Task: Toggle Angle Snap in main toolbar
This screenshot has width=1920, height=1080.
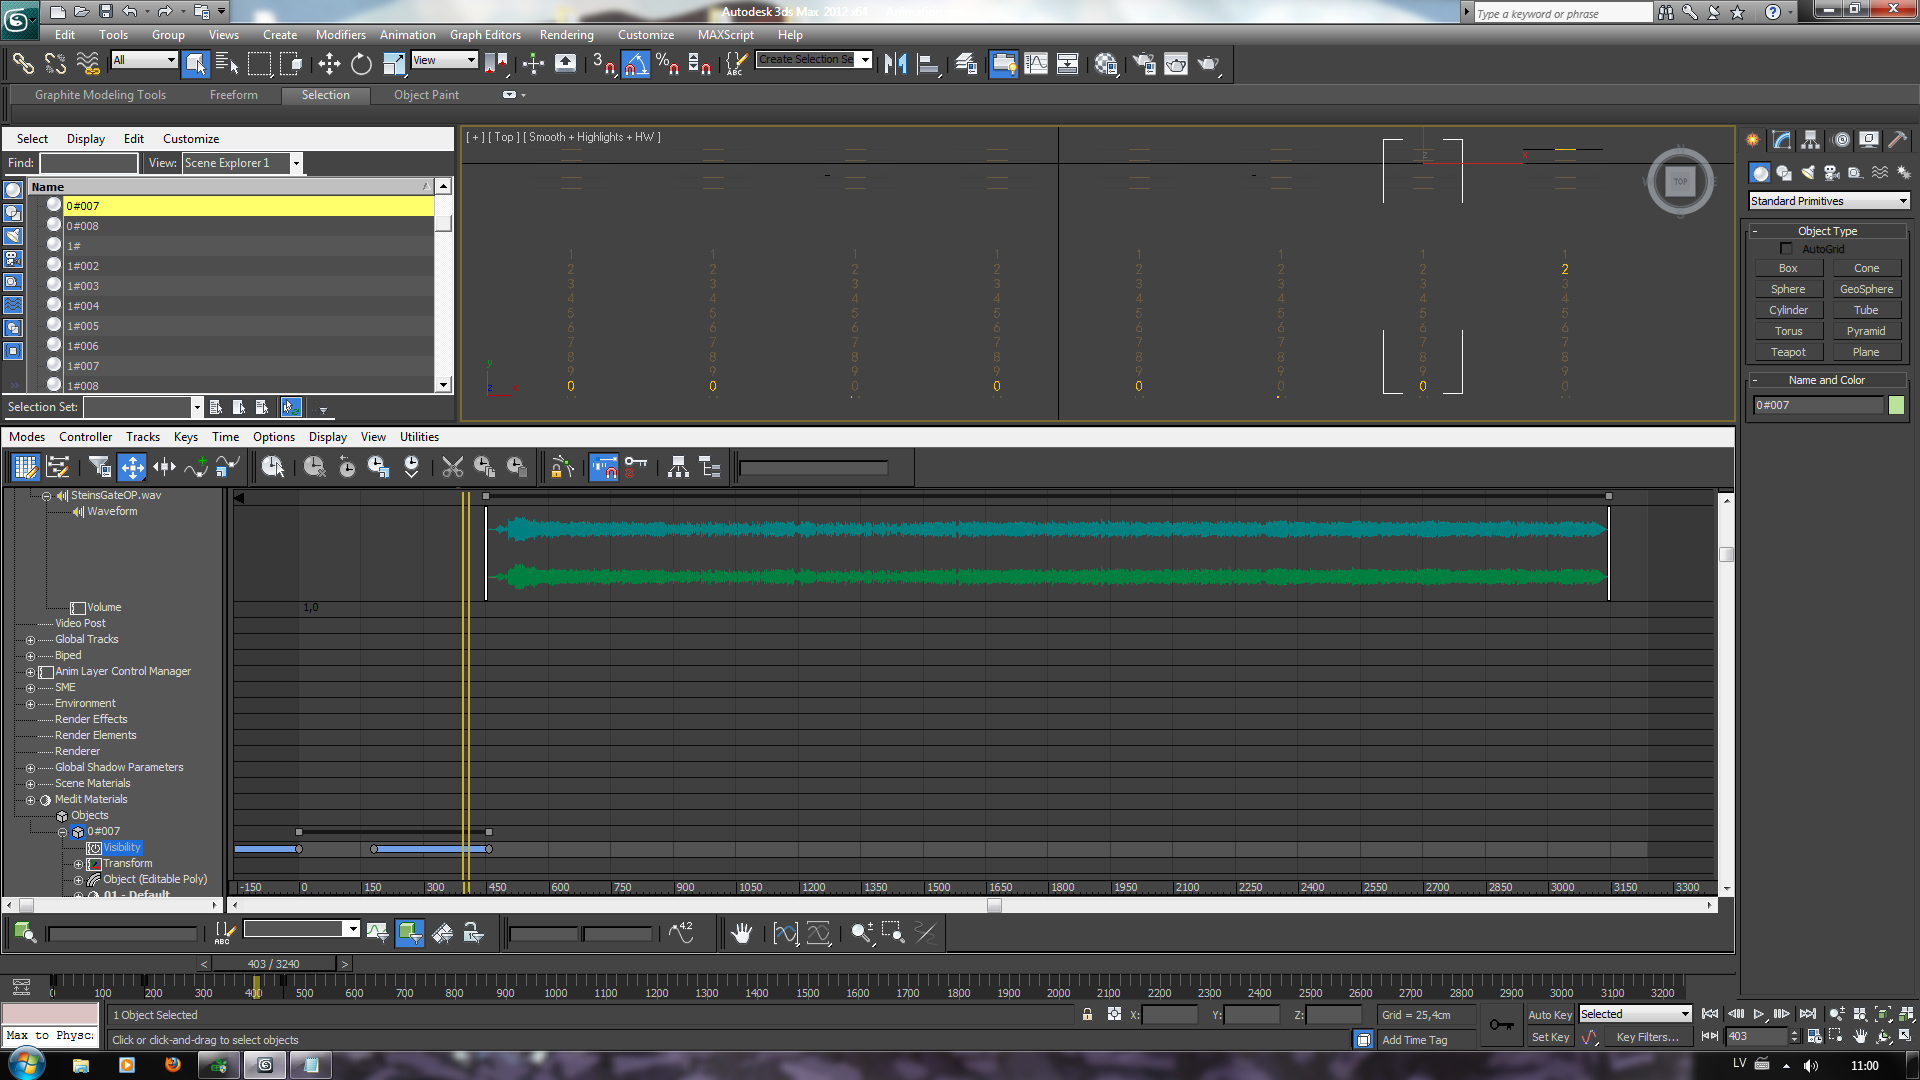Action: pos(636,64)
